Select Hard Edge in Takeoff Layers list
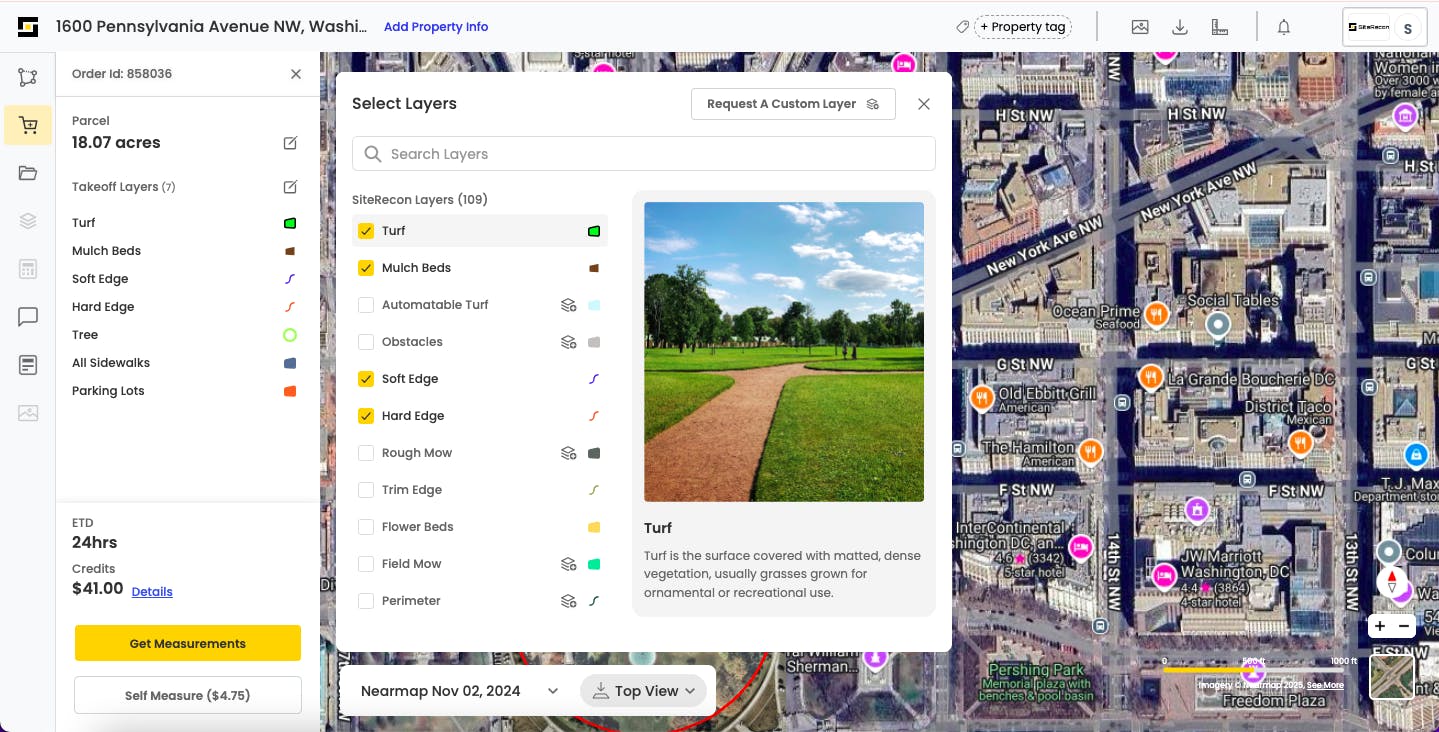This screenshot has height=732, width=1439. [103, 307]
